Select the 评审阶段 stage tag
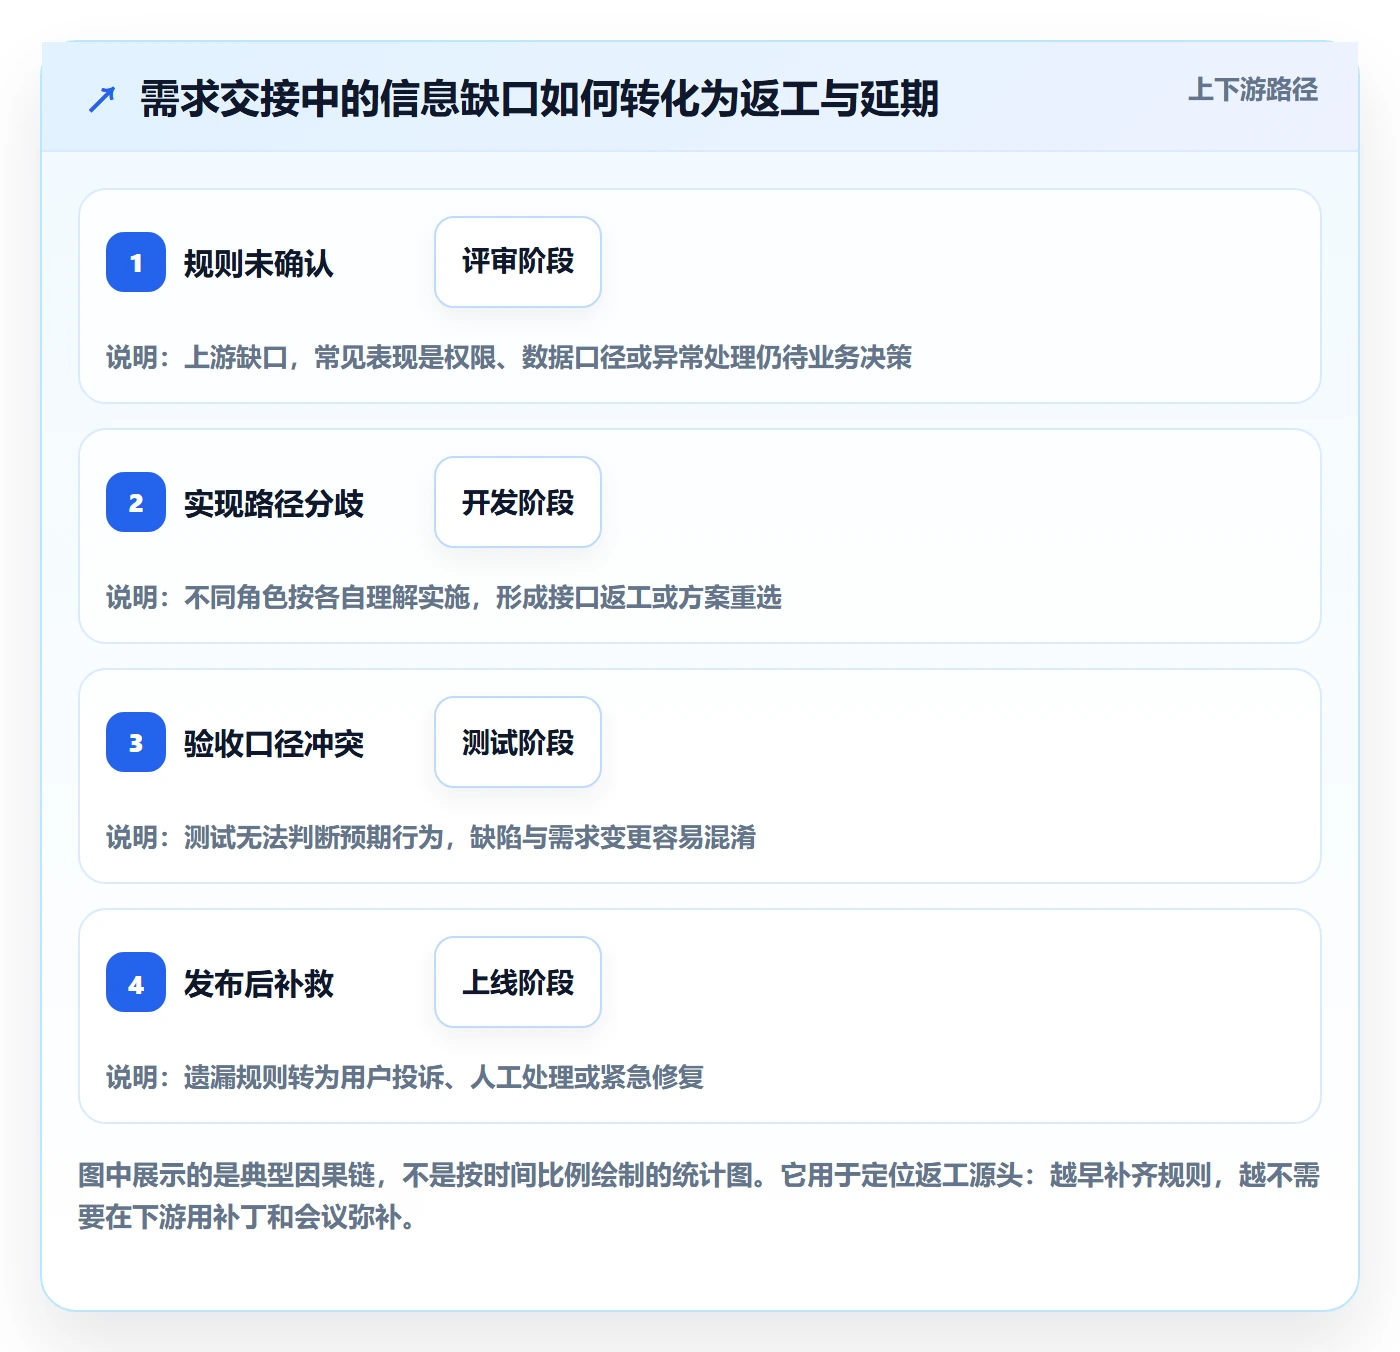The width and height of the screenshot is (1400, 1352). [x=518, y=262]
